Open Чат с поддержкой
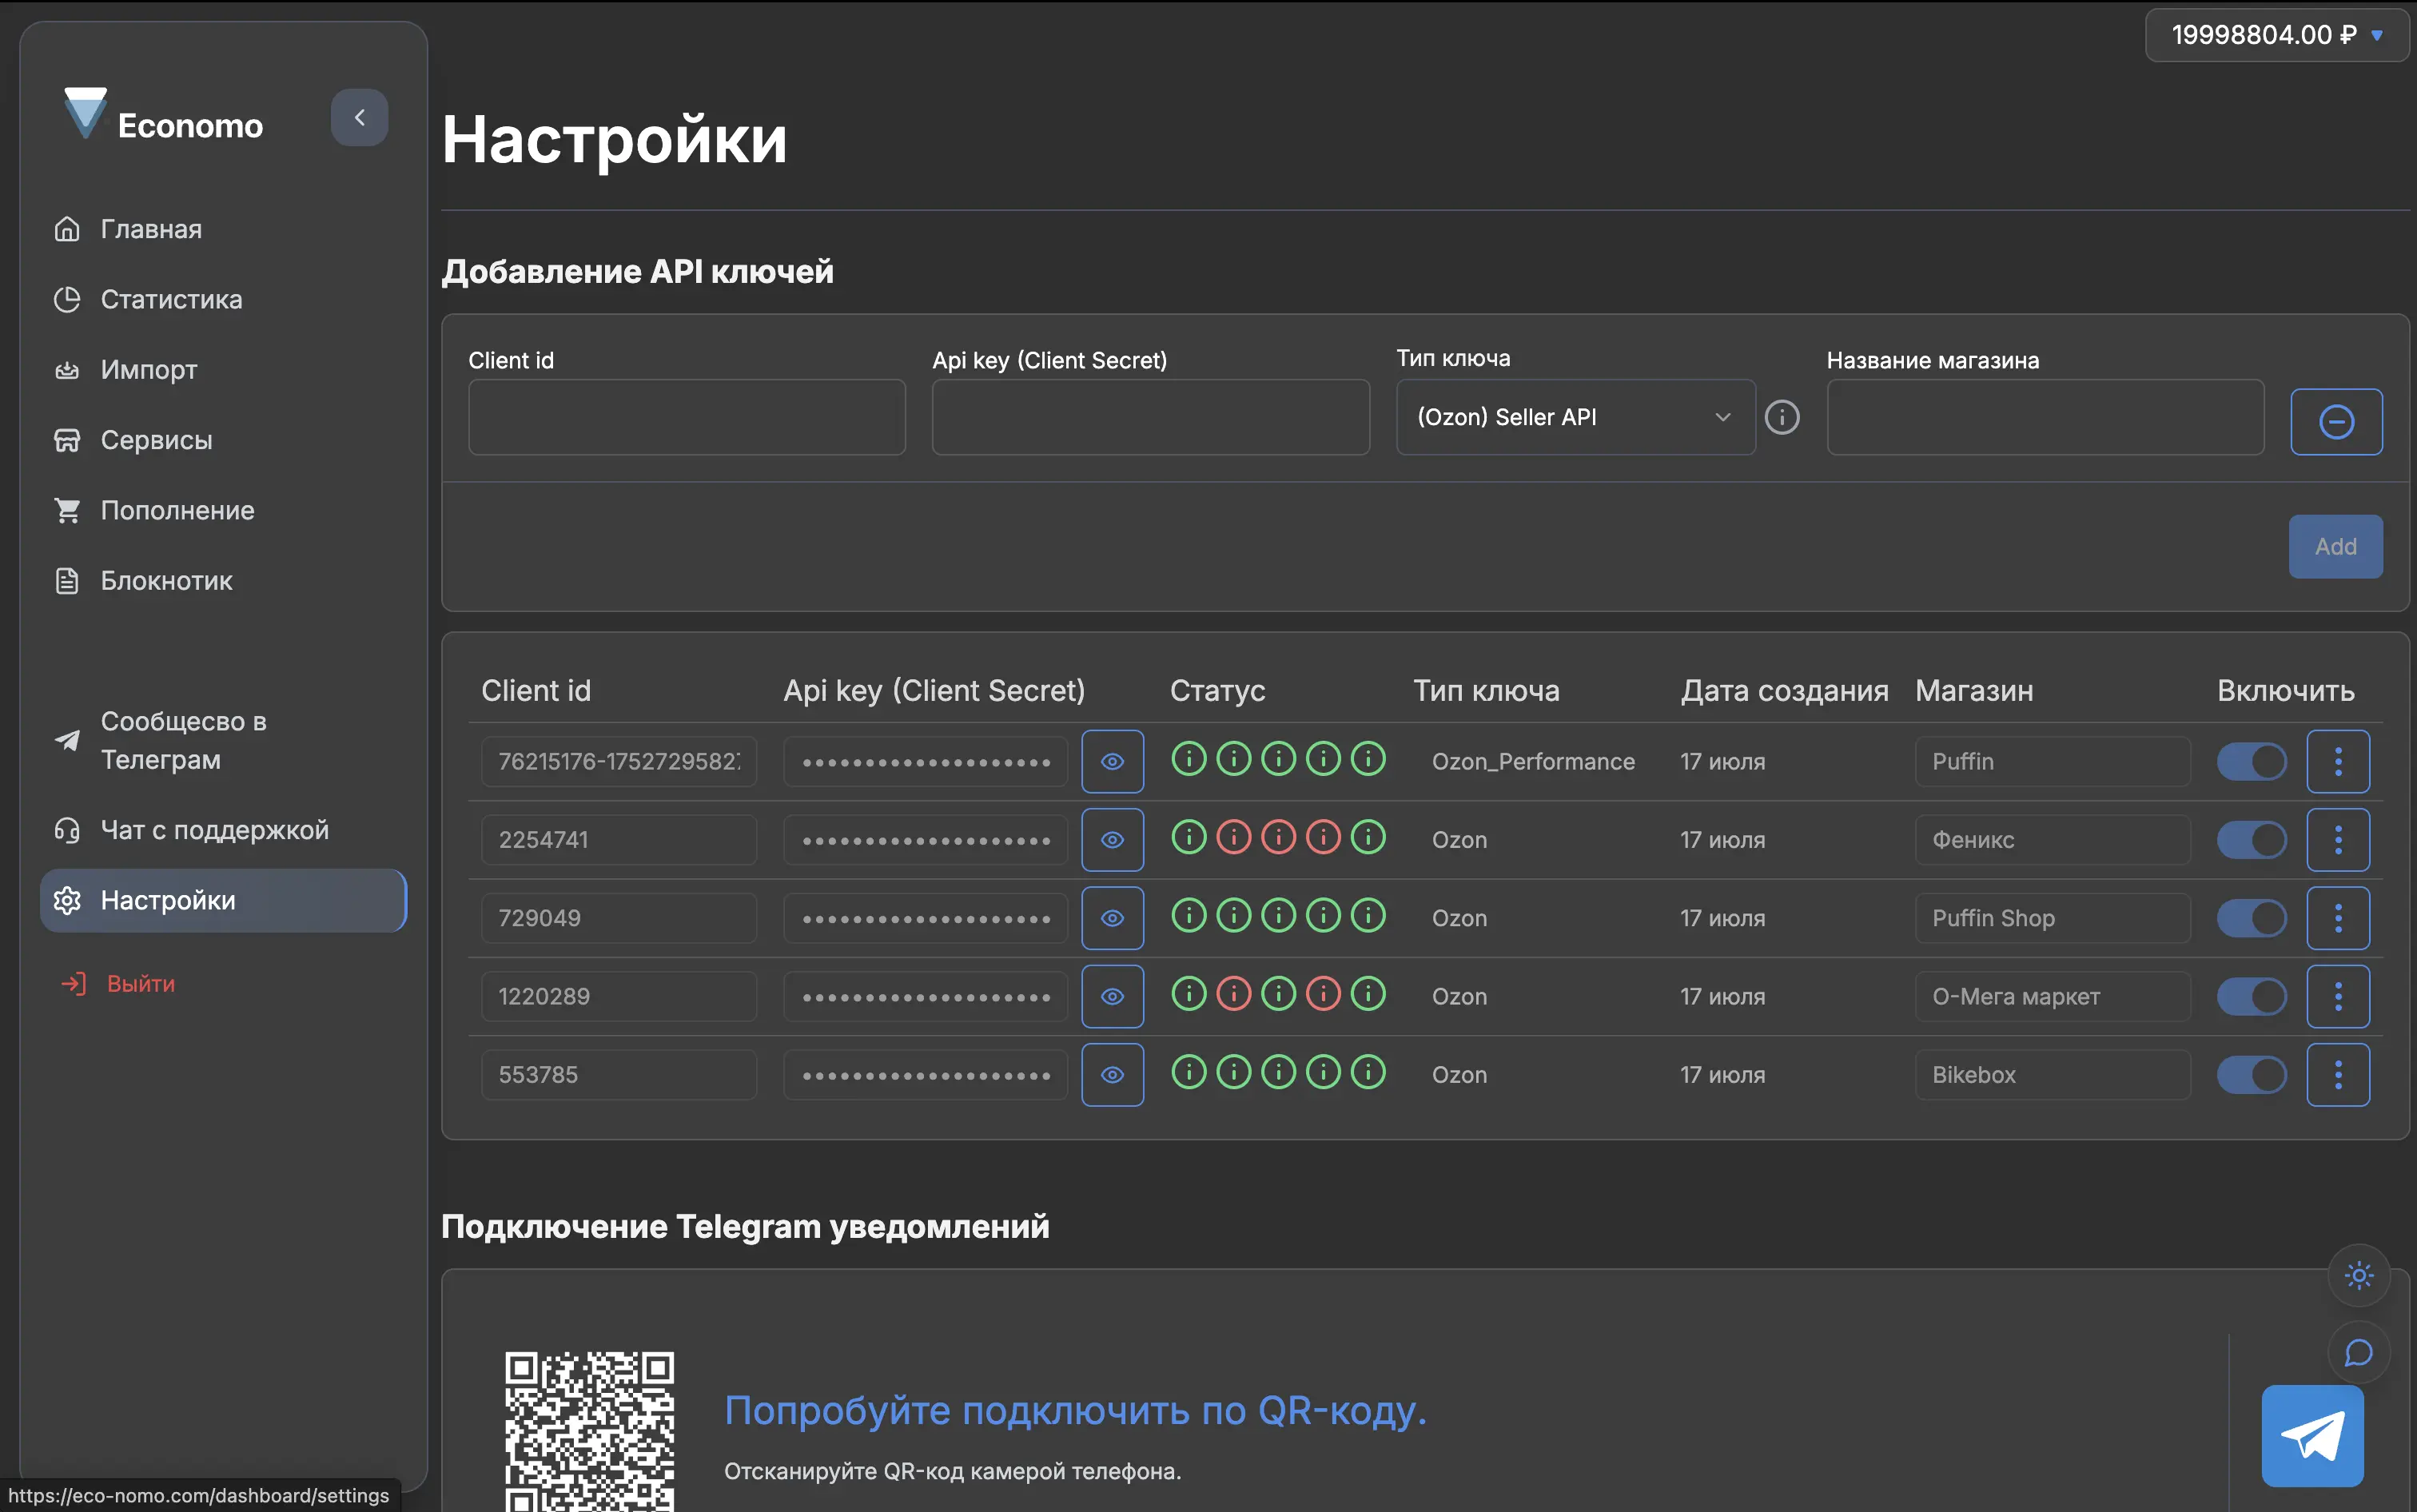Screen dimensions: 2417x1512 point(224,831)
